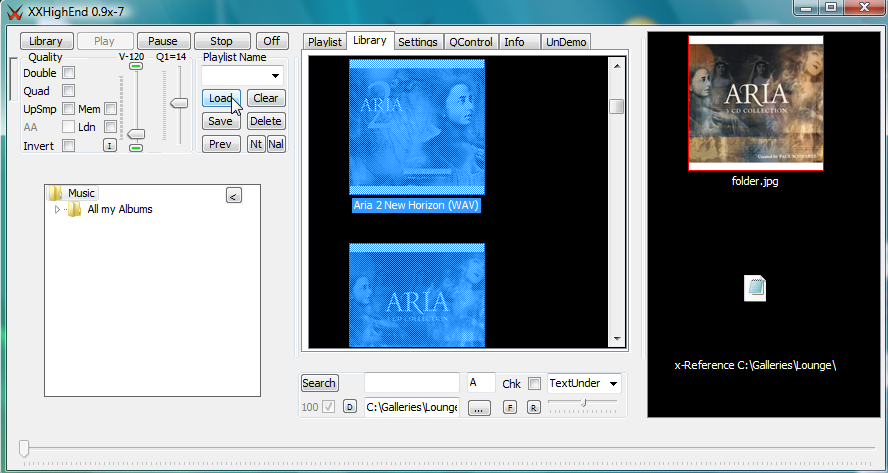Click the field containing 'A'

tap(481, 383)
